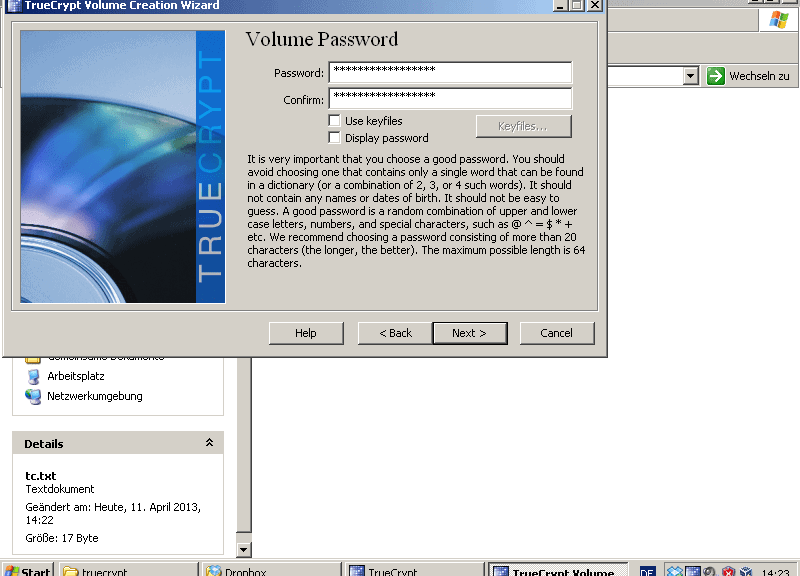
Task: Open the Help button in wizard
Action: [306, 333]
